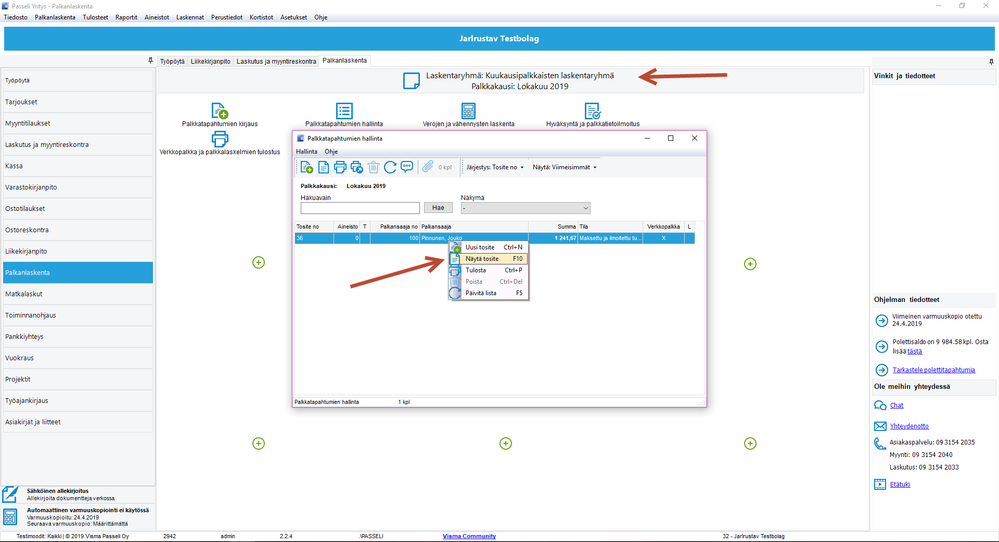
Task: Click the Maksettu ja ilmoitettu status cell
Action: click(x=610, y=238)
